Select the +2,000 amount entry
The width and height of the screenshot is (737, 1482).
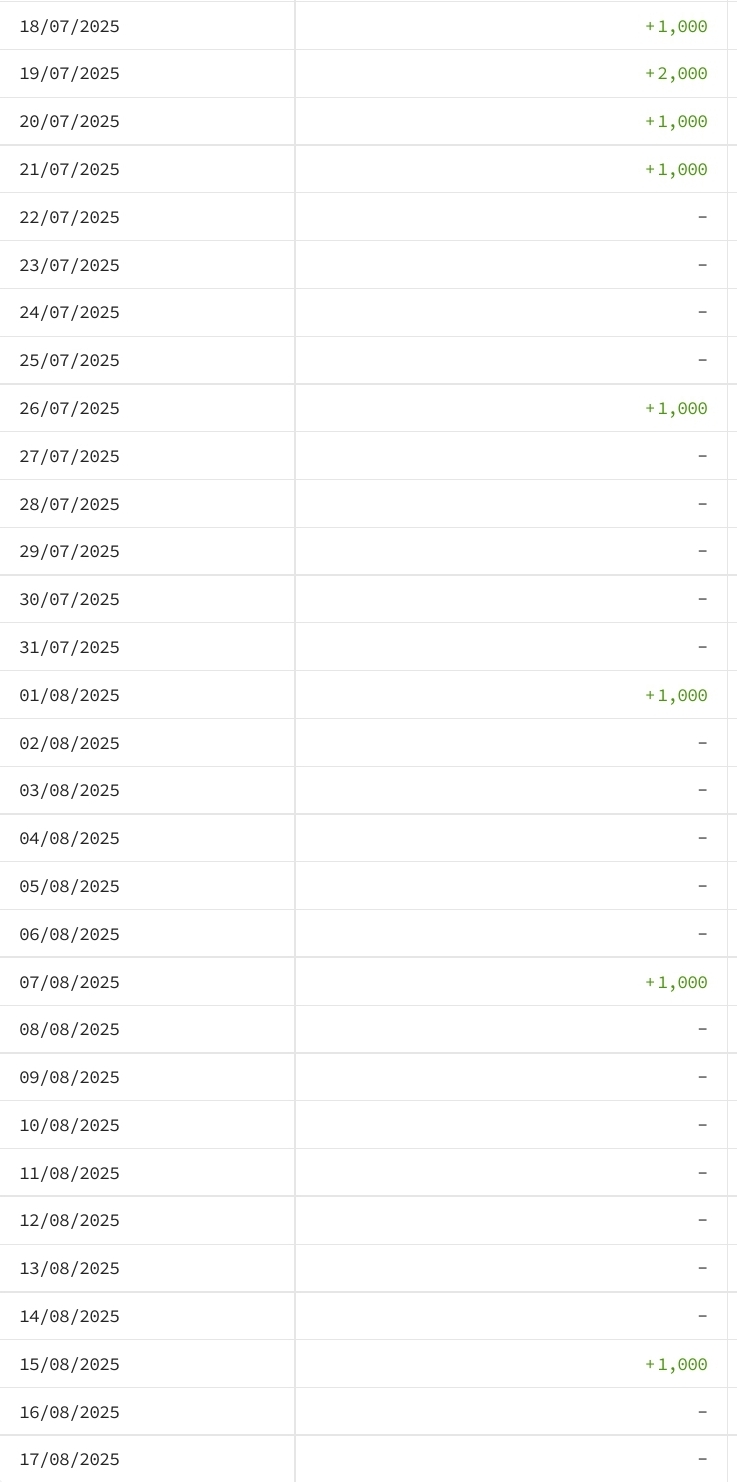click(677, 74)
